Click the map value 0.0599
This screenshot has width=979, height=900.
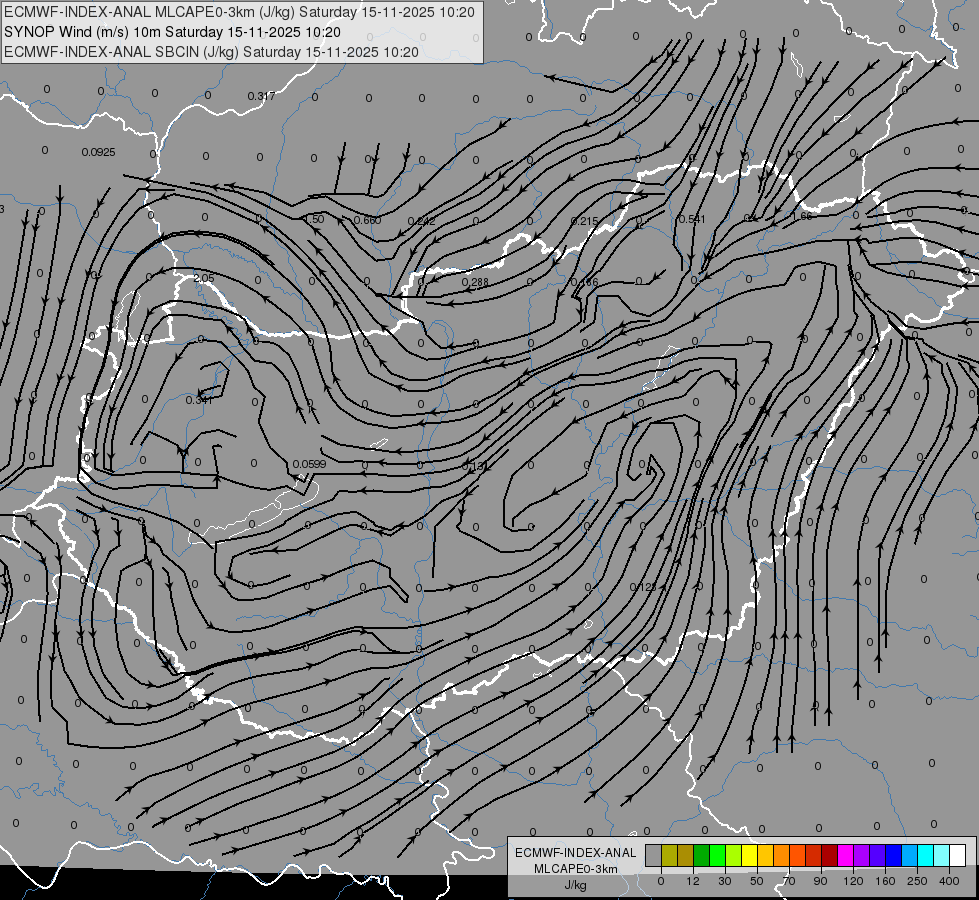click(309, 464)
